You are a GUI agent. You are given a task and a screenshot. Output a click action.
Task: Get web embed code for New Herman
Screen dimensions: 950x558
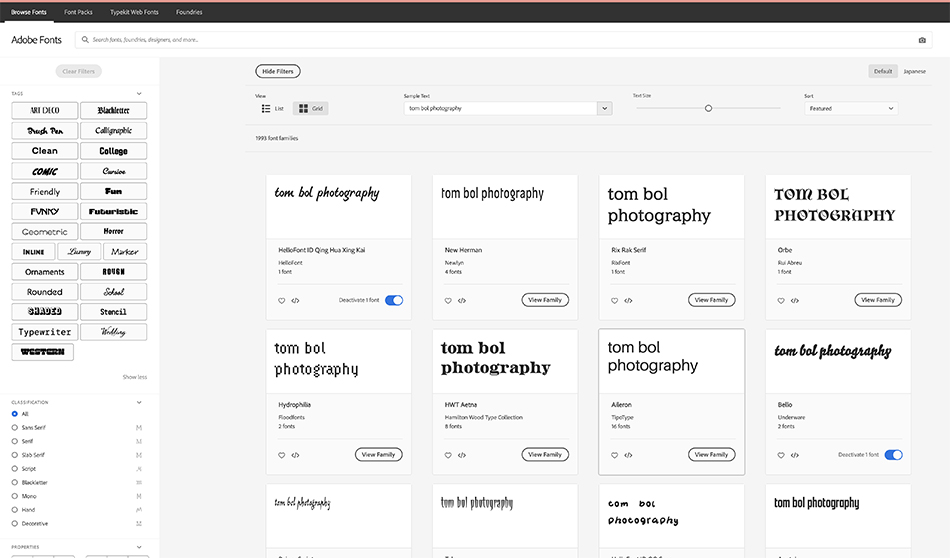tap(462, 301)
